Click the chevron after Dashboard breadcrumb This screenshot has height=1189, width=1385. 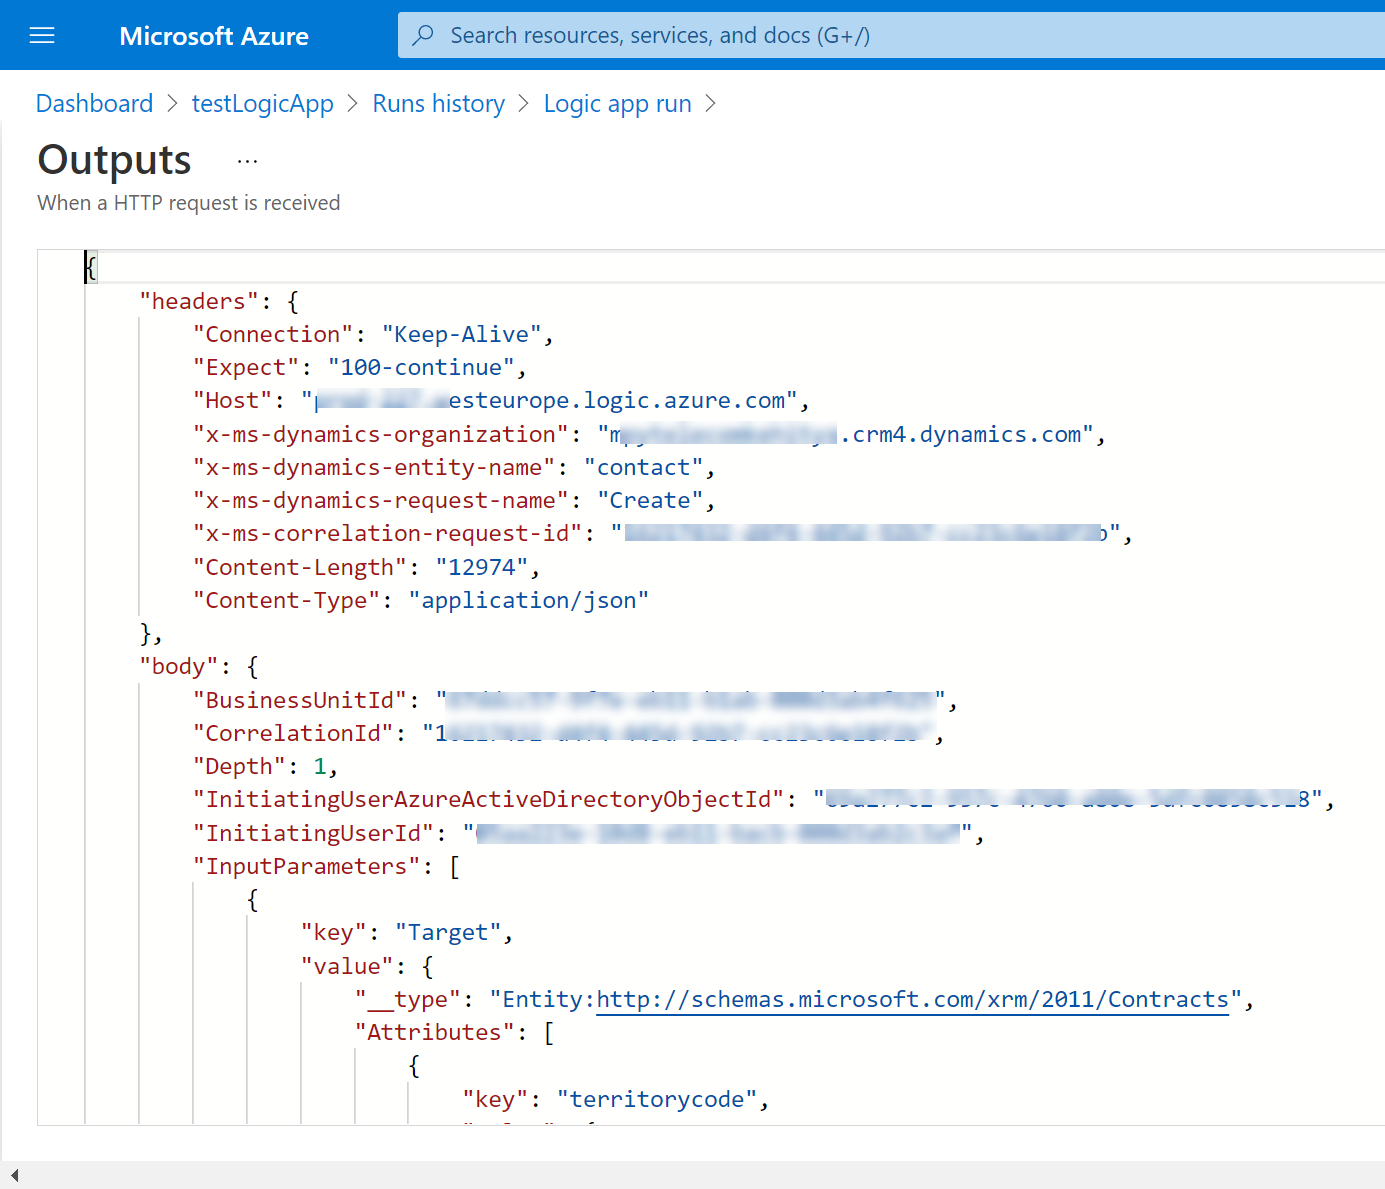172,104
